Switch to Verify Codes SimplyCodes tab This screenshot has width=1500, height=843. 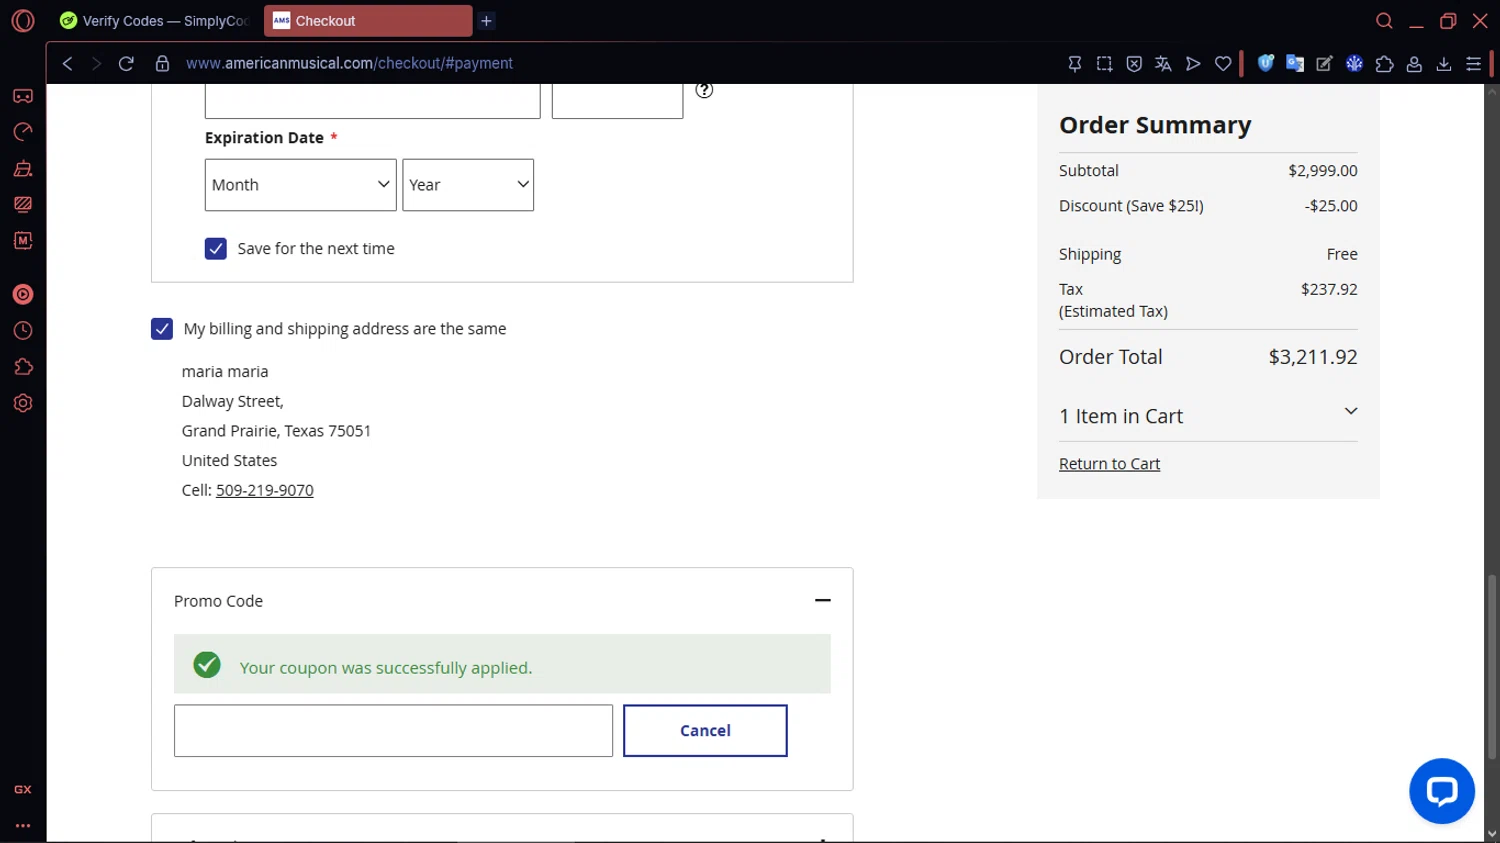154,21
